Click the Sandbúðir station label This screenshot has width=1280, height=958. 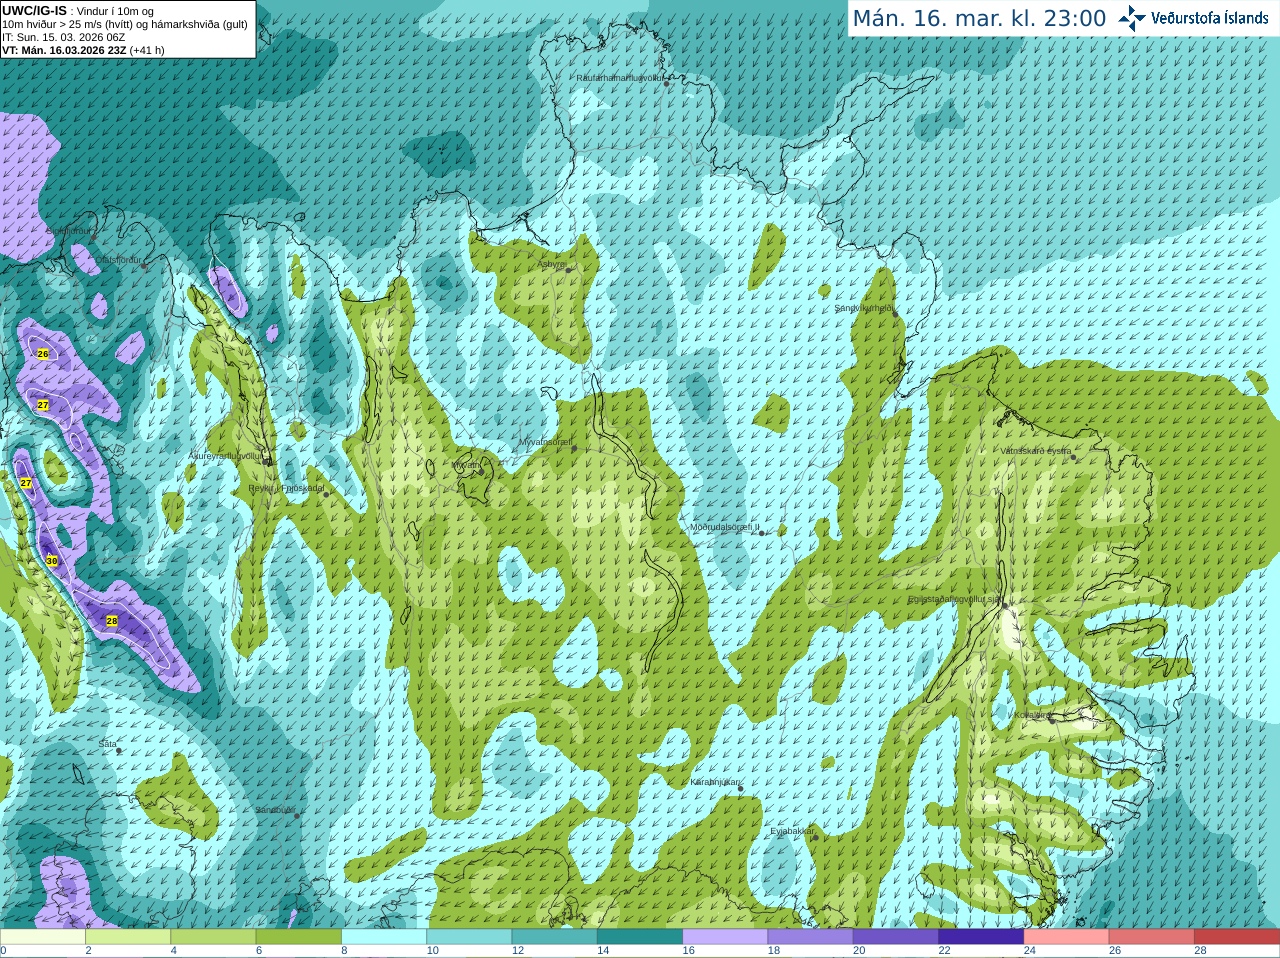point(275,810)
